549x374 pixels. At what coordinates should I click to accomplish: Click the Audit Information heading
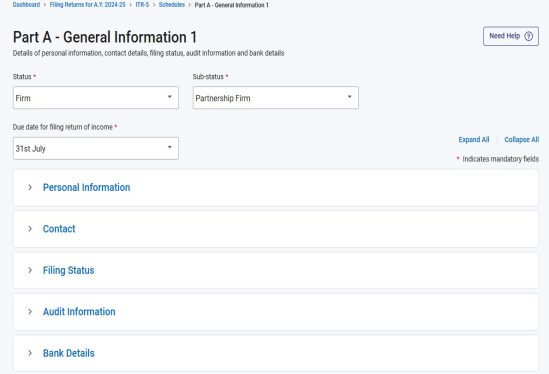pyautogui.click(x=79, y=311)
